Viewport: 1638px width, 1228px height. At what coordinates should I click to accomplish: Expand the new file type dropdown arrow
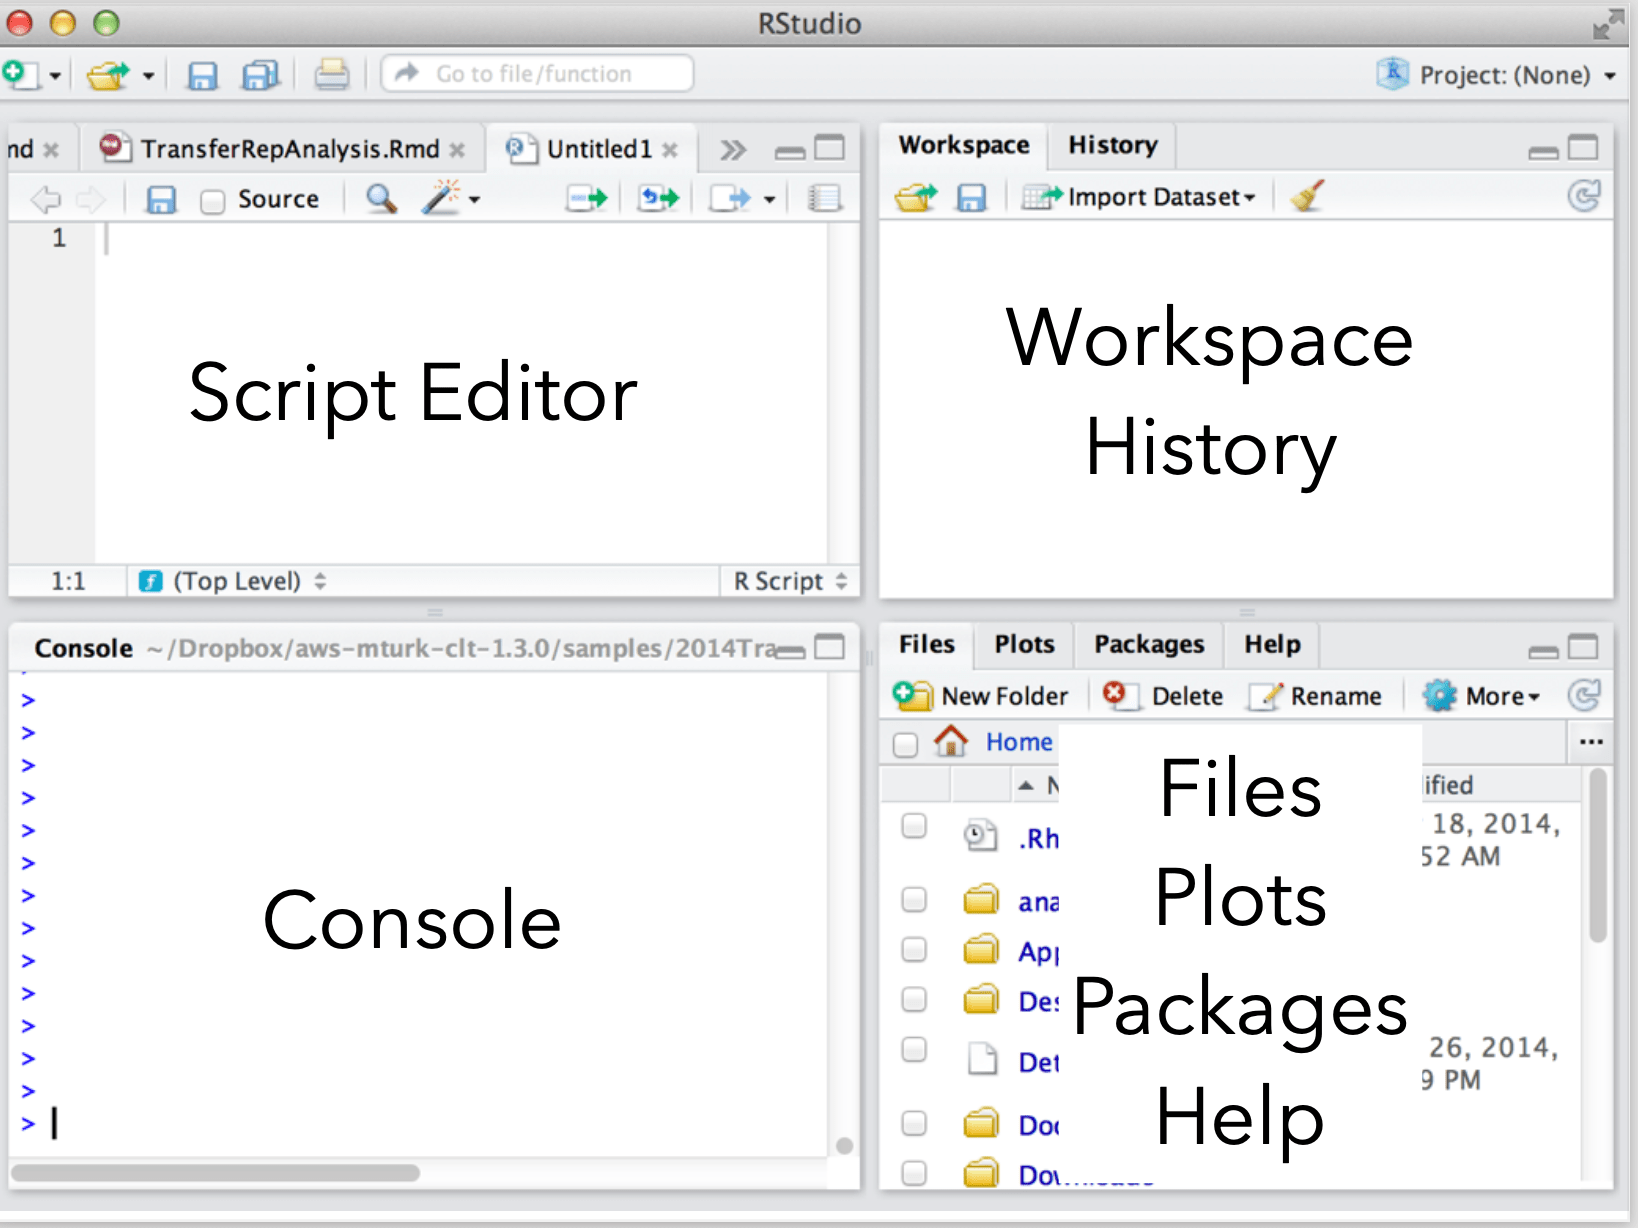click(x=55, y=76)
